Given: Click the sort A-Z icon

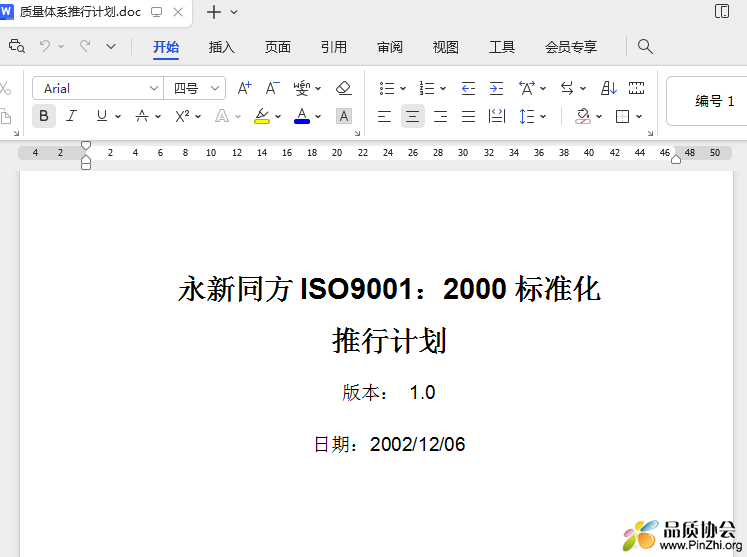Looking at the screenshot, I should (x=608, y=88).
